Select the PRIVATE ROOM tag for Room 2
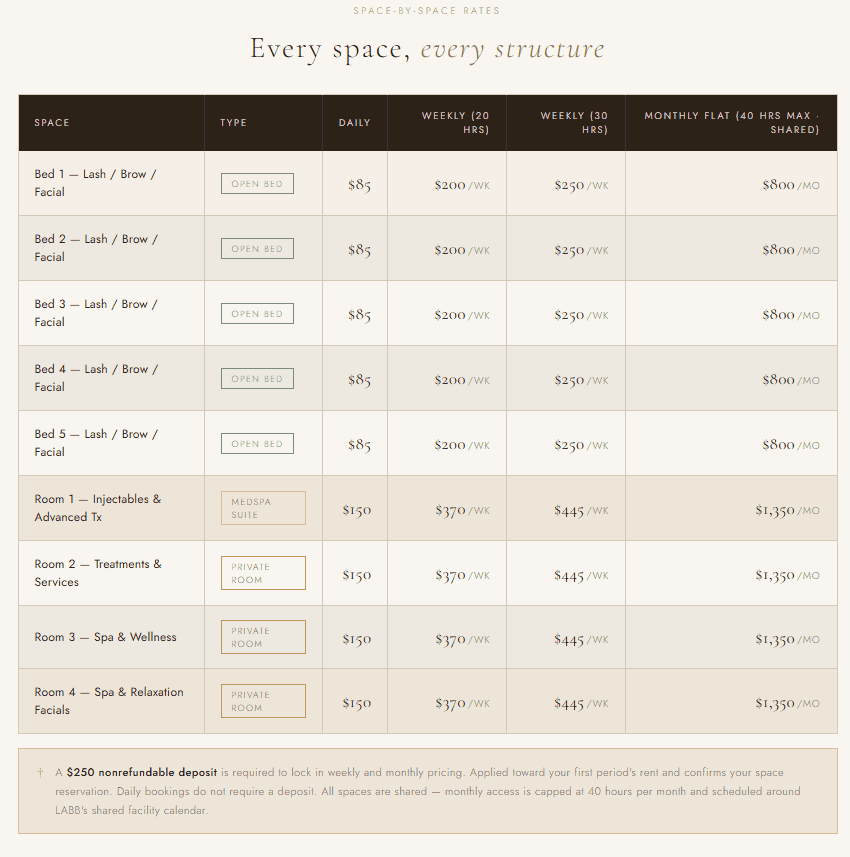The height and width of the screenshot is (857, 850). click(263, 573)
